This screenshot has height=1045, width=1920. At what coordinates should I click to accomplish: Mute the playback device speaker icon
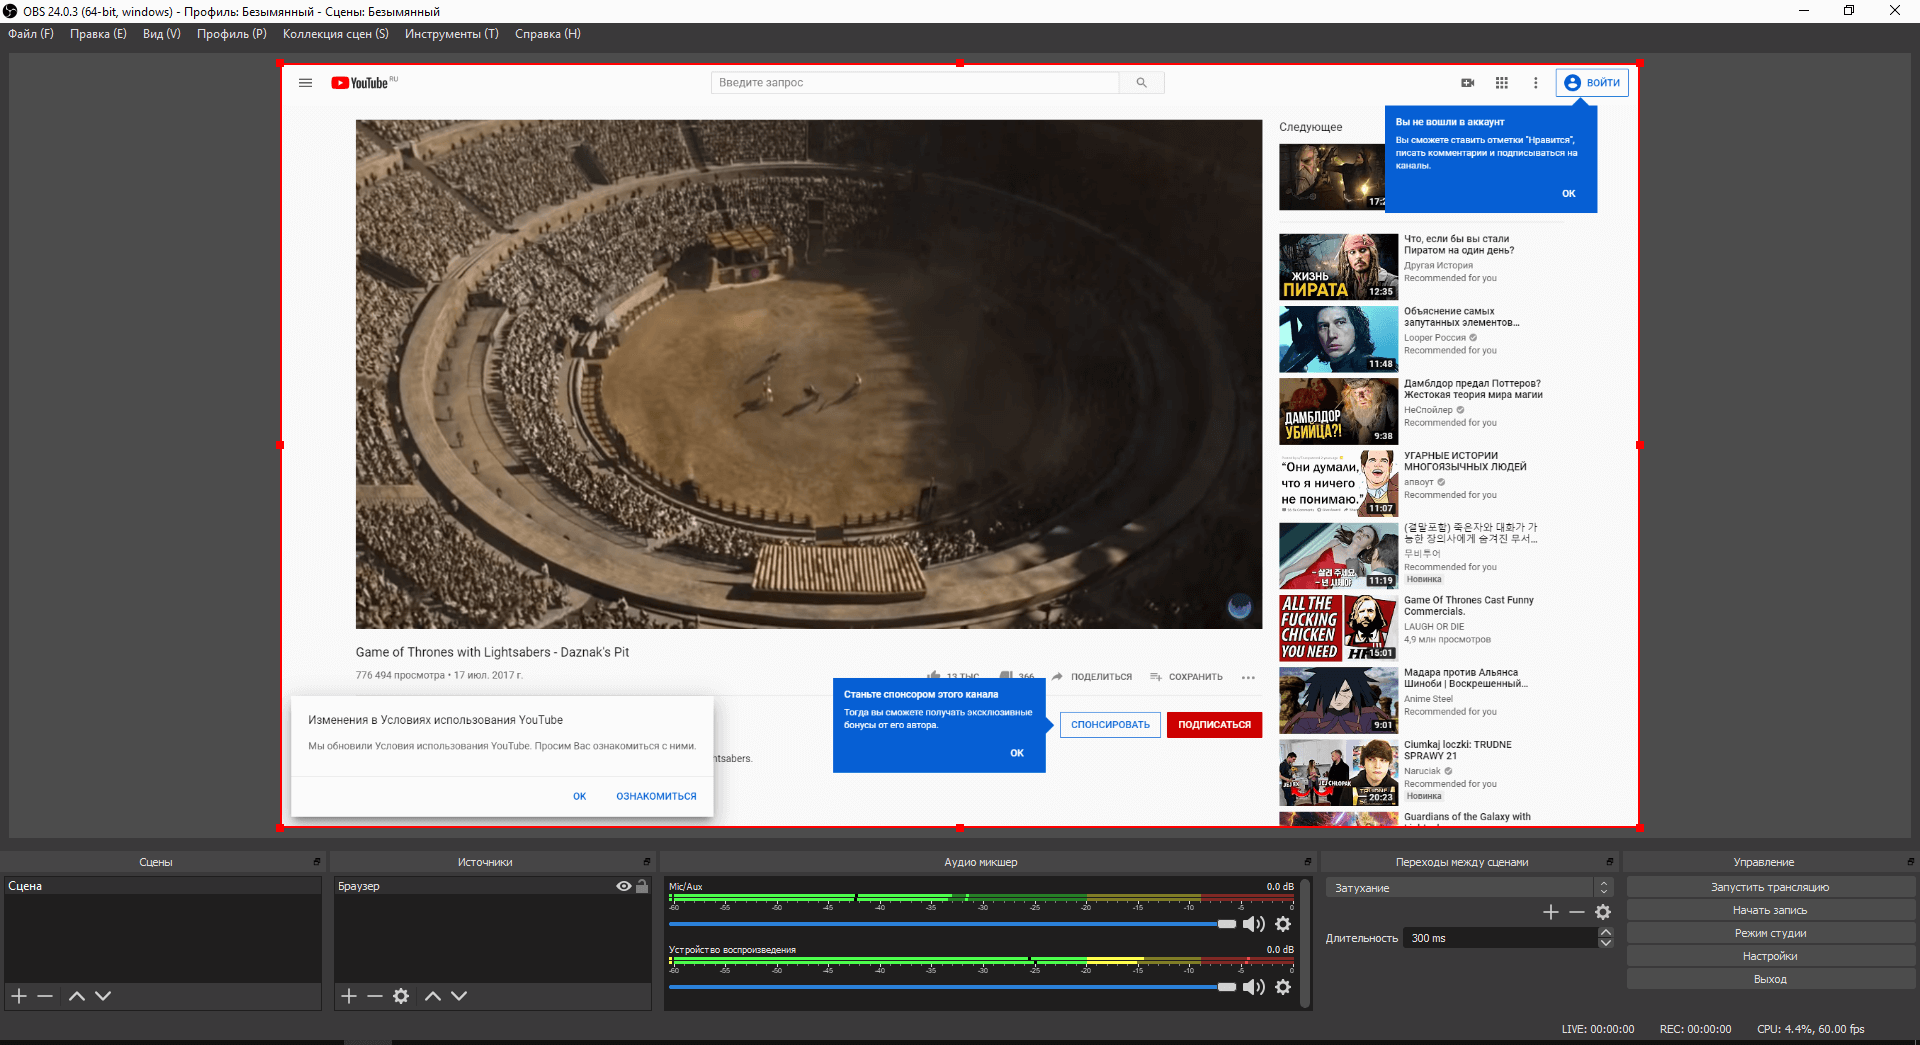click(1254, 987)
